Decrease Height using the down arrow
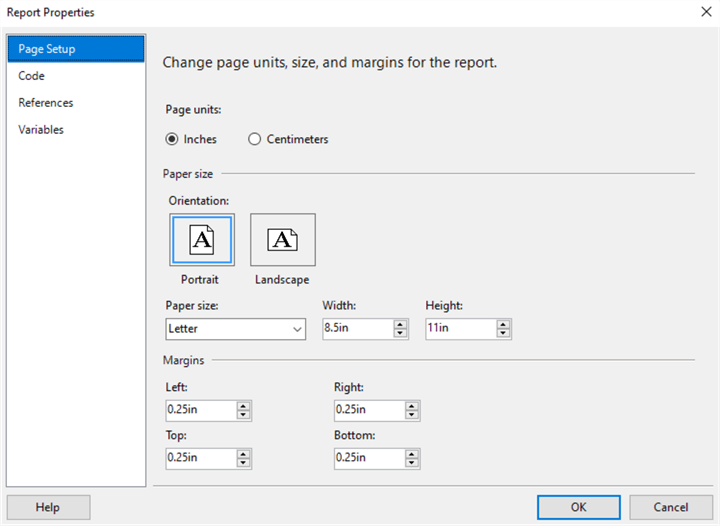 (x=503, y=334)
